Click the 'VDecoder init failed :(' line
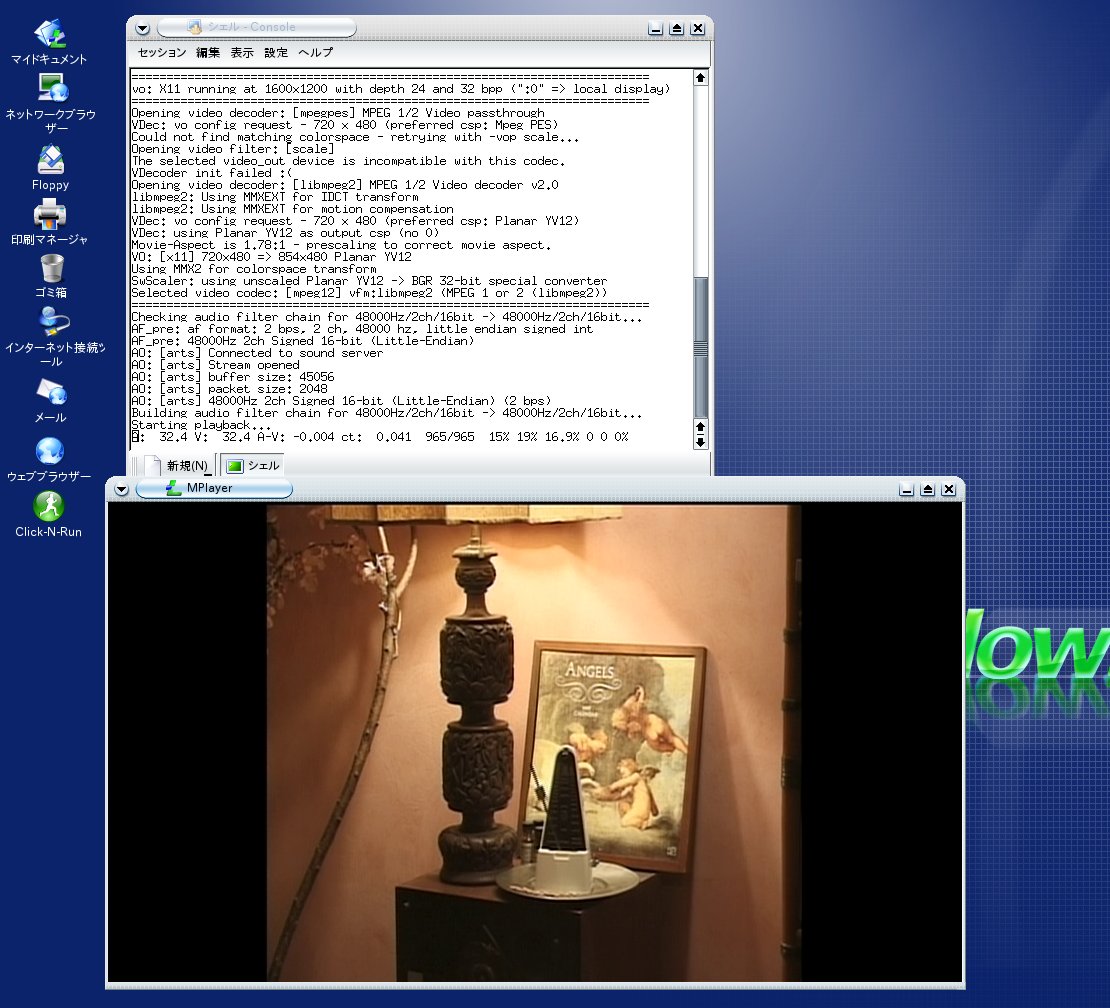The height and width of the screenshot is (1008, 1110). (212, 173)
